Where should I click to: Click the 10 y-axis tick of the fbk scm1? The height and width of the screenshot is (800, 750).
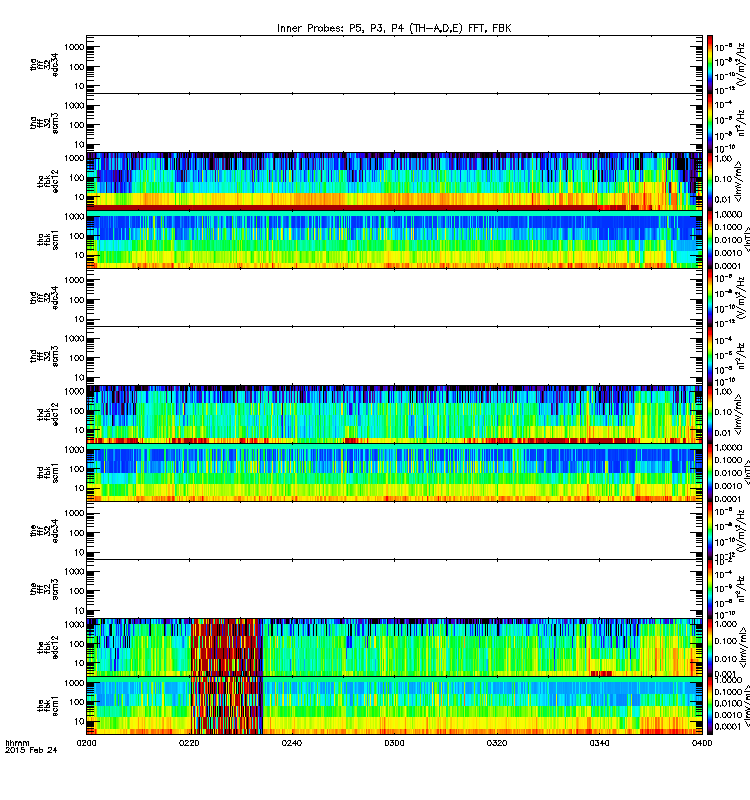coord(79,721)
